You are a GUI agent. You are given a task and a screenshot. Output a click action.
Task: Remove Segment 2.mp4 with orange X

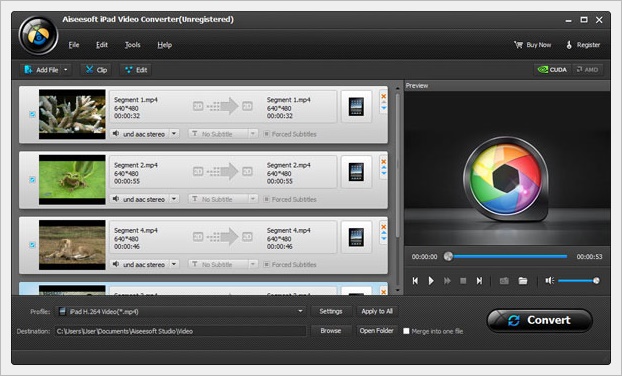[384, 161]
